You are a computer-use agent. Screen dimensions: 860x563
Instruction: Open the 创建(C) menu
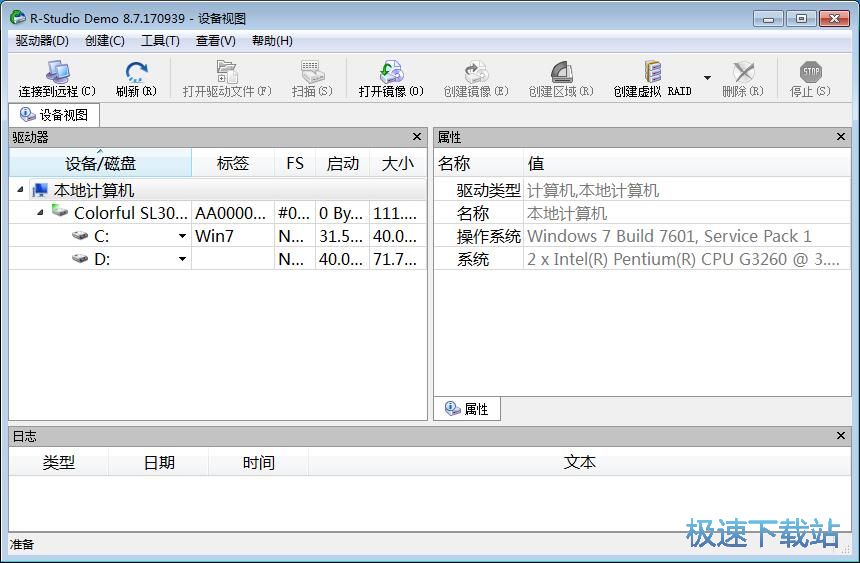coord(105,41)
